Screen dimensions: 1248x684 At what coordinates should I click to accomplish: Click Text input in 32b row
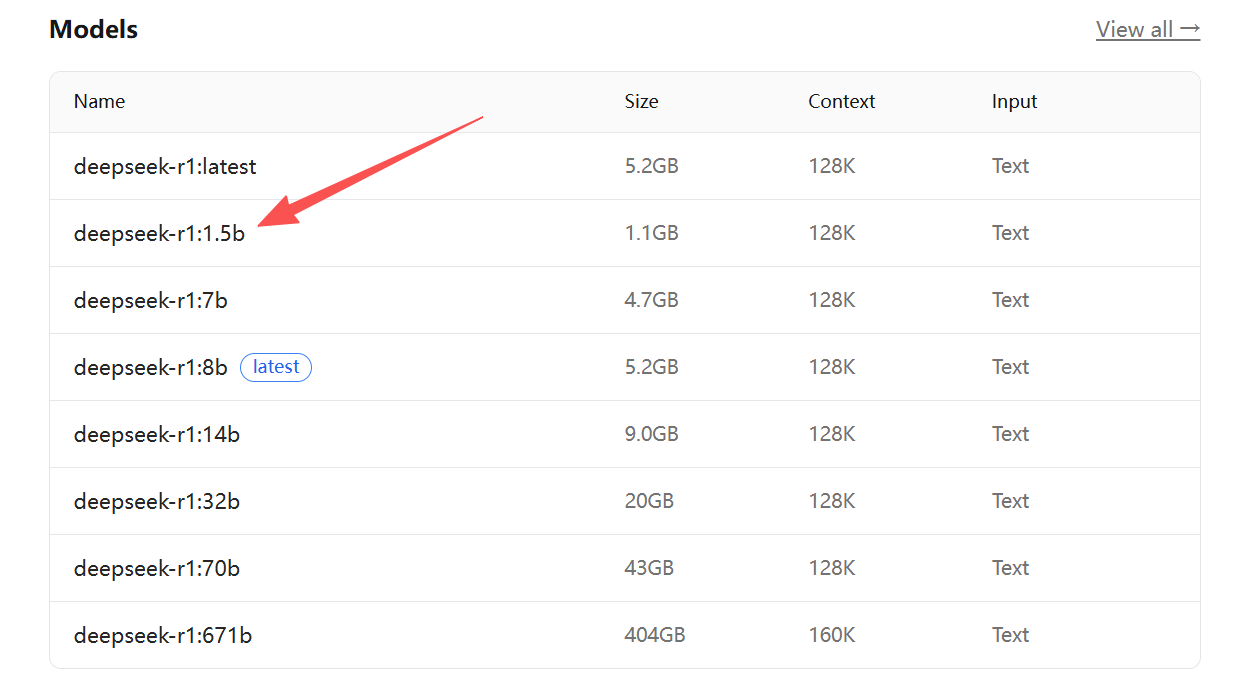(1011, 501)
